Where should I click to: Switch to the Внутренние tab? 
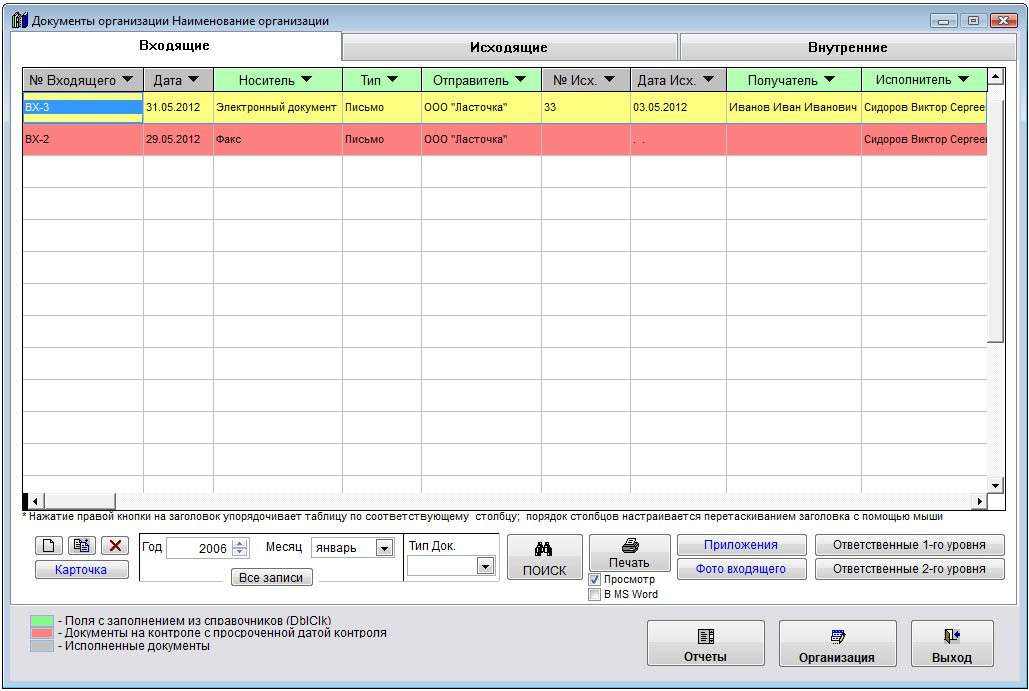pyautogui.click(x=847, y=47)
